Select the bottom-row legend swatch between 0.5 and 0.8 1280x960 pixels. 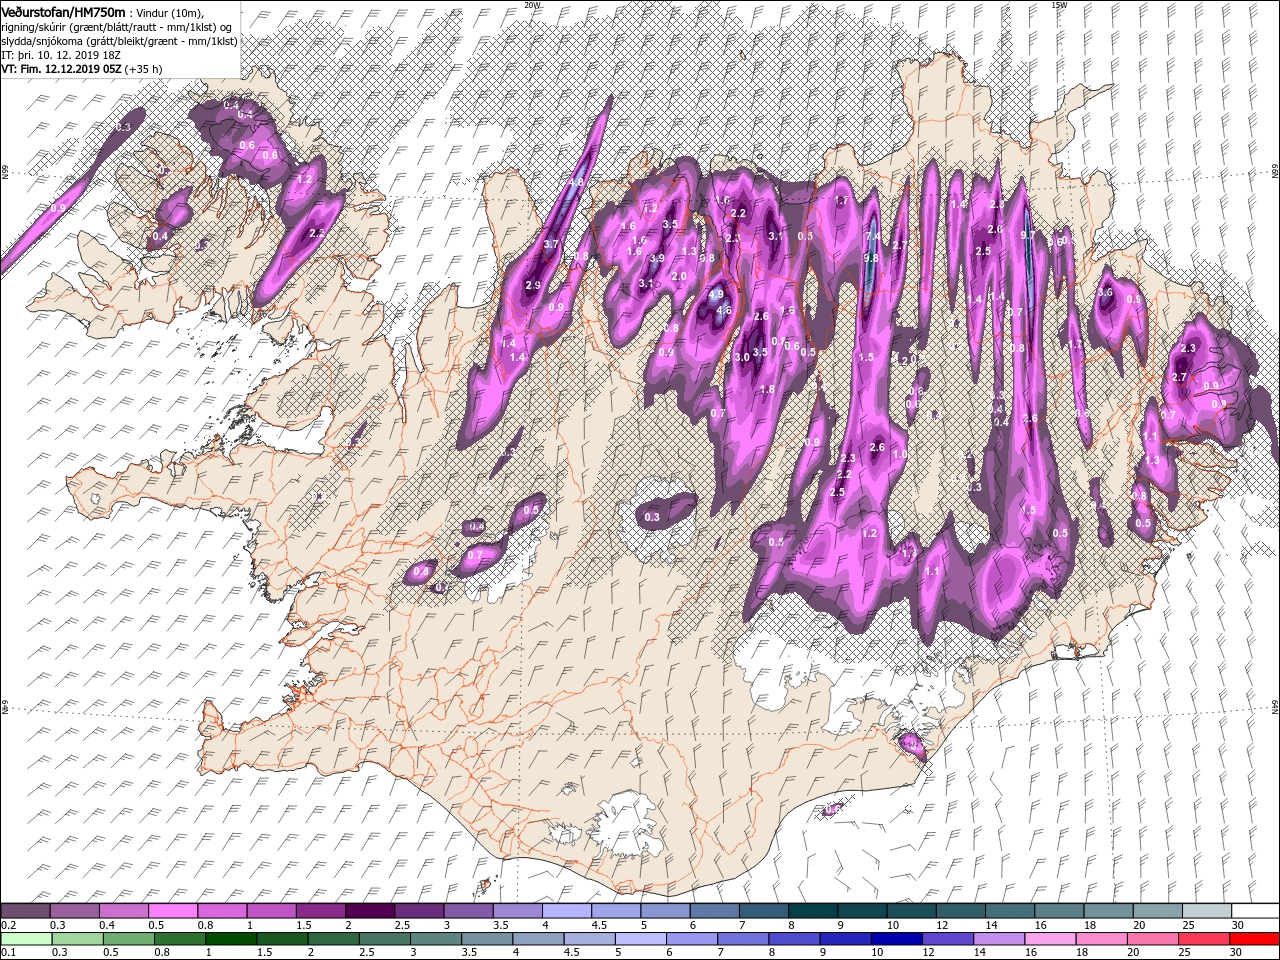[x=129, y=939]
